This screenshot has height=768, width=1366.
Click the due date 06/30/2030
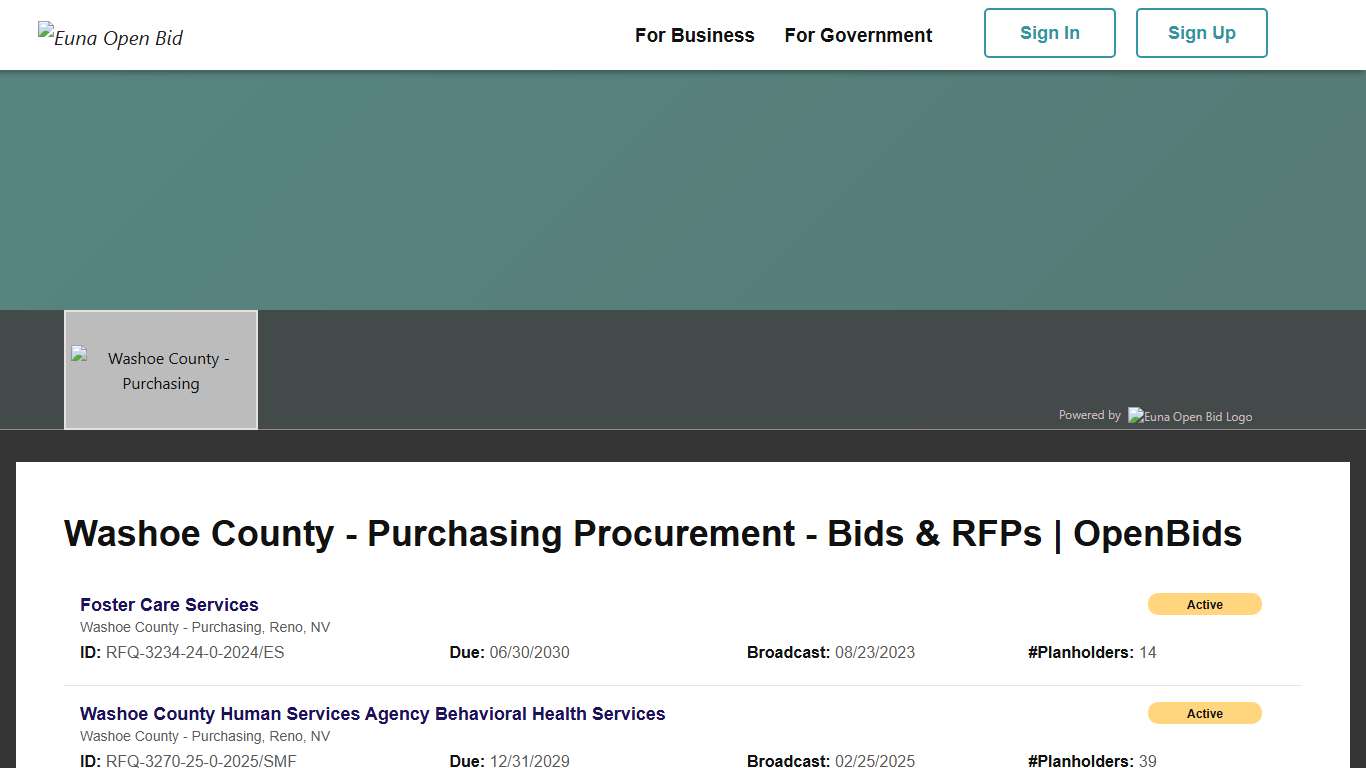click(x=529, y=652)
